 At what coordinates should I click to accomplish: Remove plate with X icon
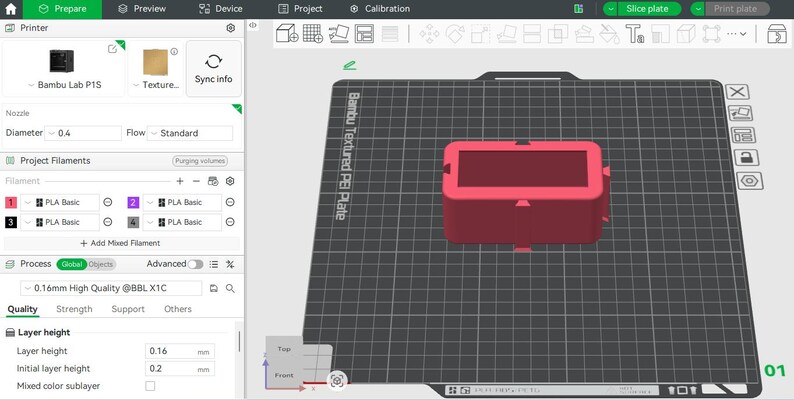[x=737, y=92]
